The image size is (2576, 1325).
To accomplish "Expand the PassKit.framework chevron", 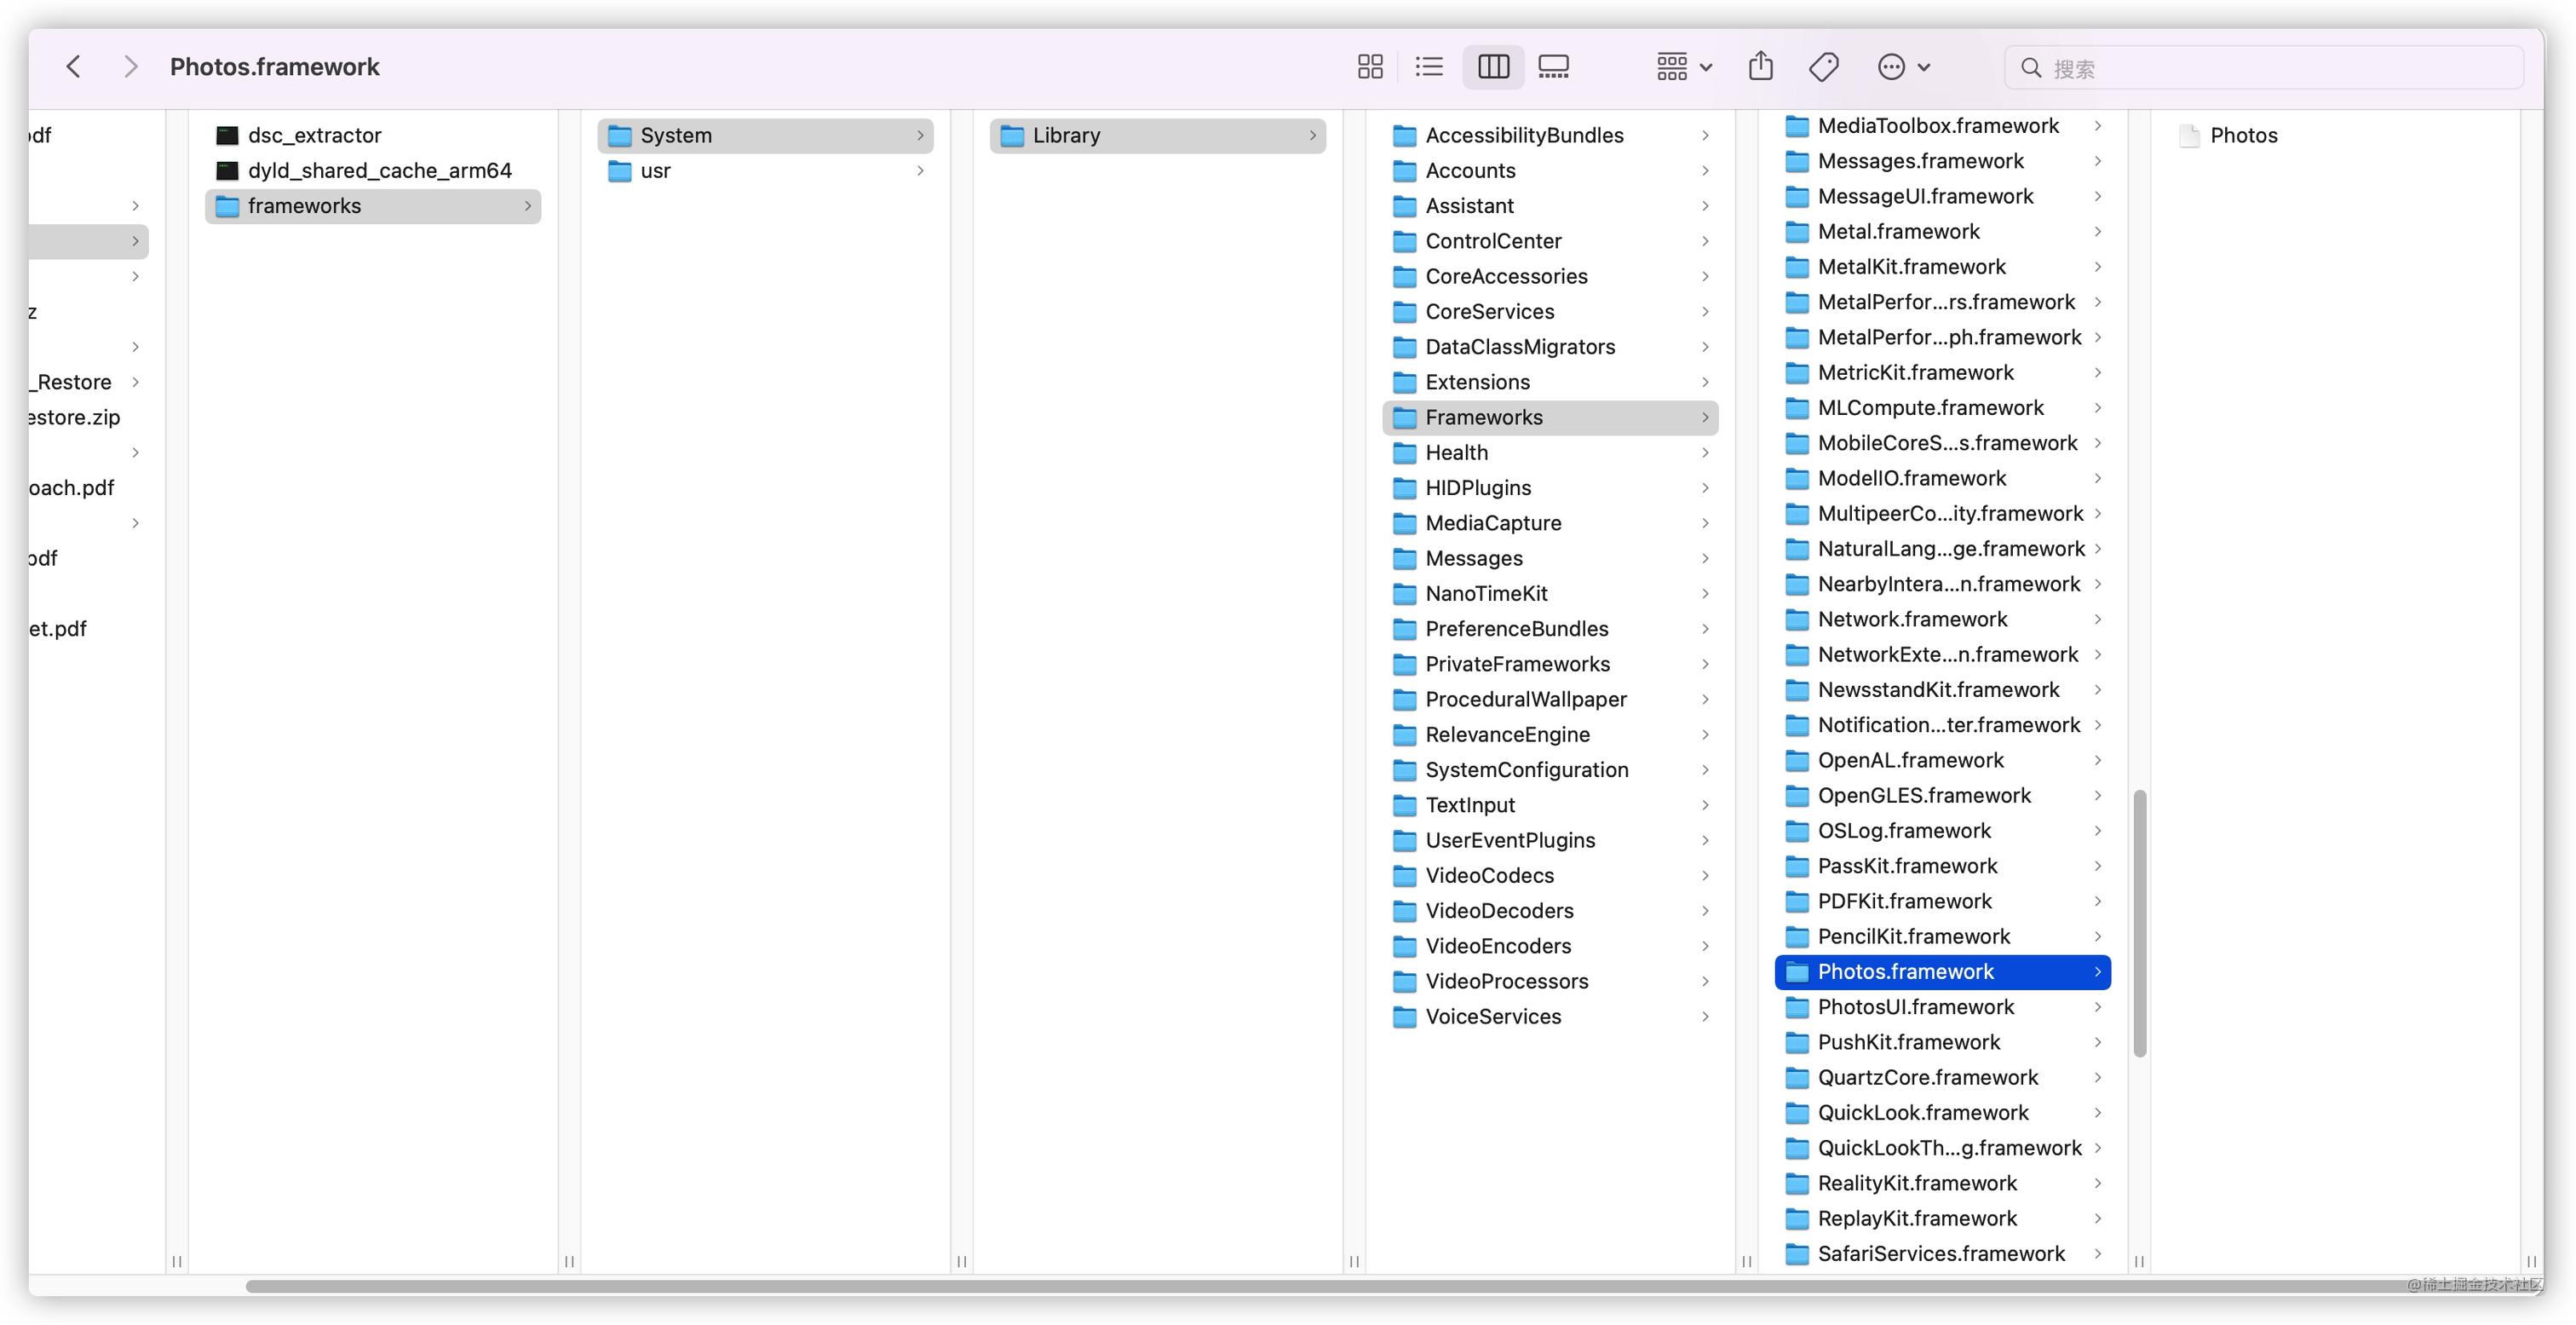I will [x=2097, y=866].
